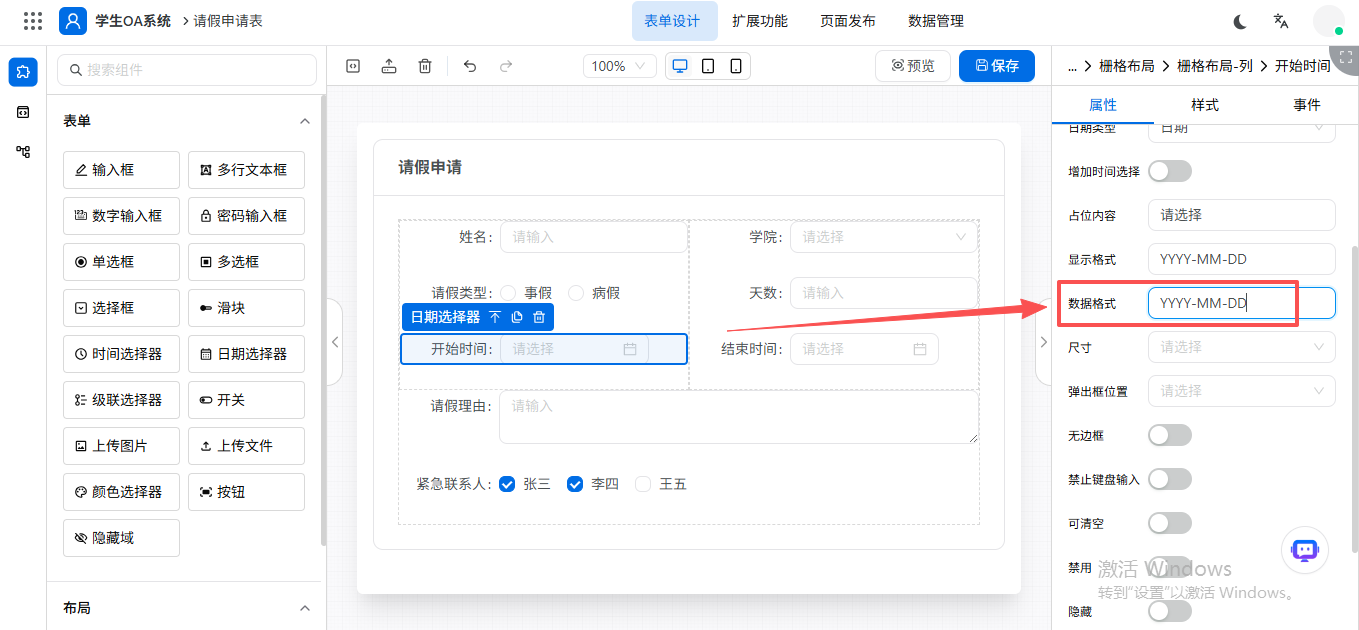The image size is (1359, 630).
Task: Open the user profile avatar circle
Action: point(1328,21)
